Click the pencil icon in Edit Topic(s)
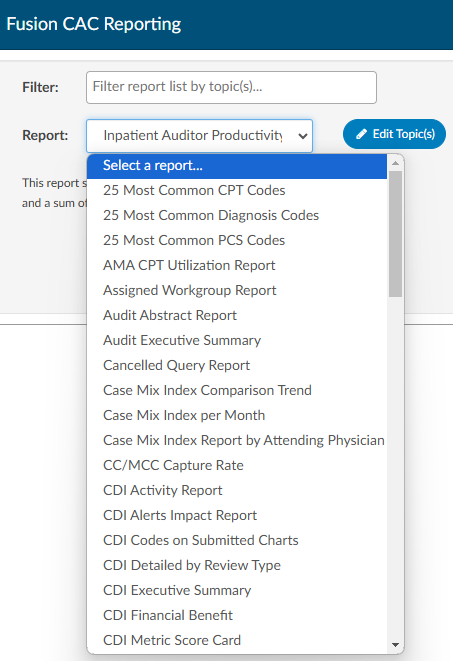453x661 pixels. point(361,134)
